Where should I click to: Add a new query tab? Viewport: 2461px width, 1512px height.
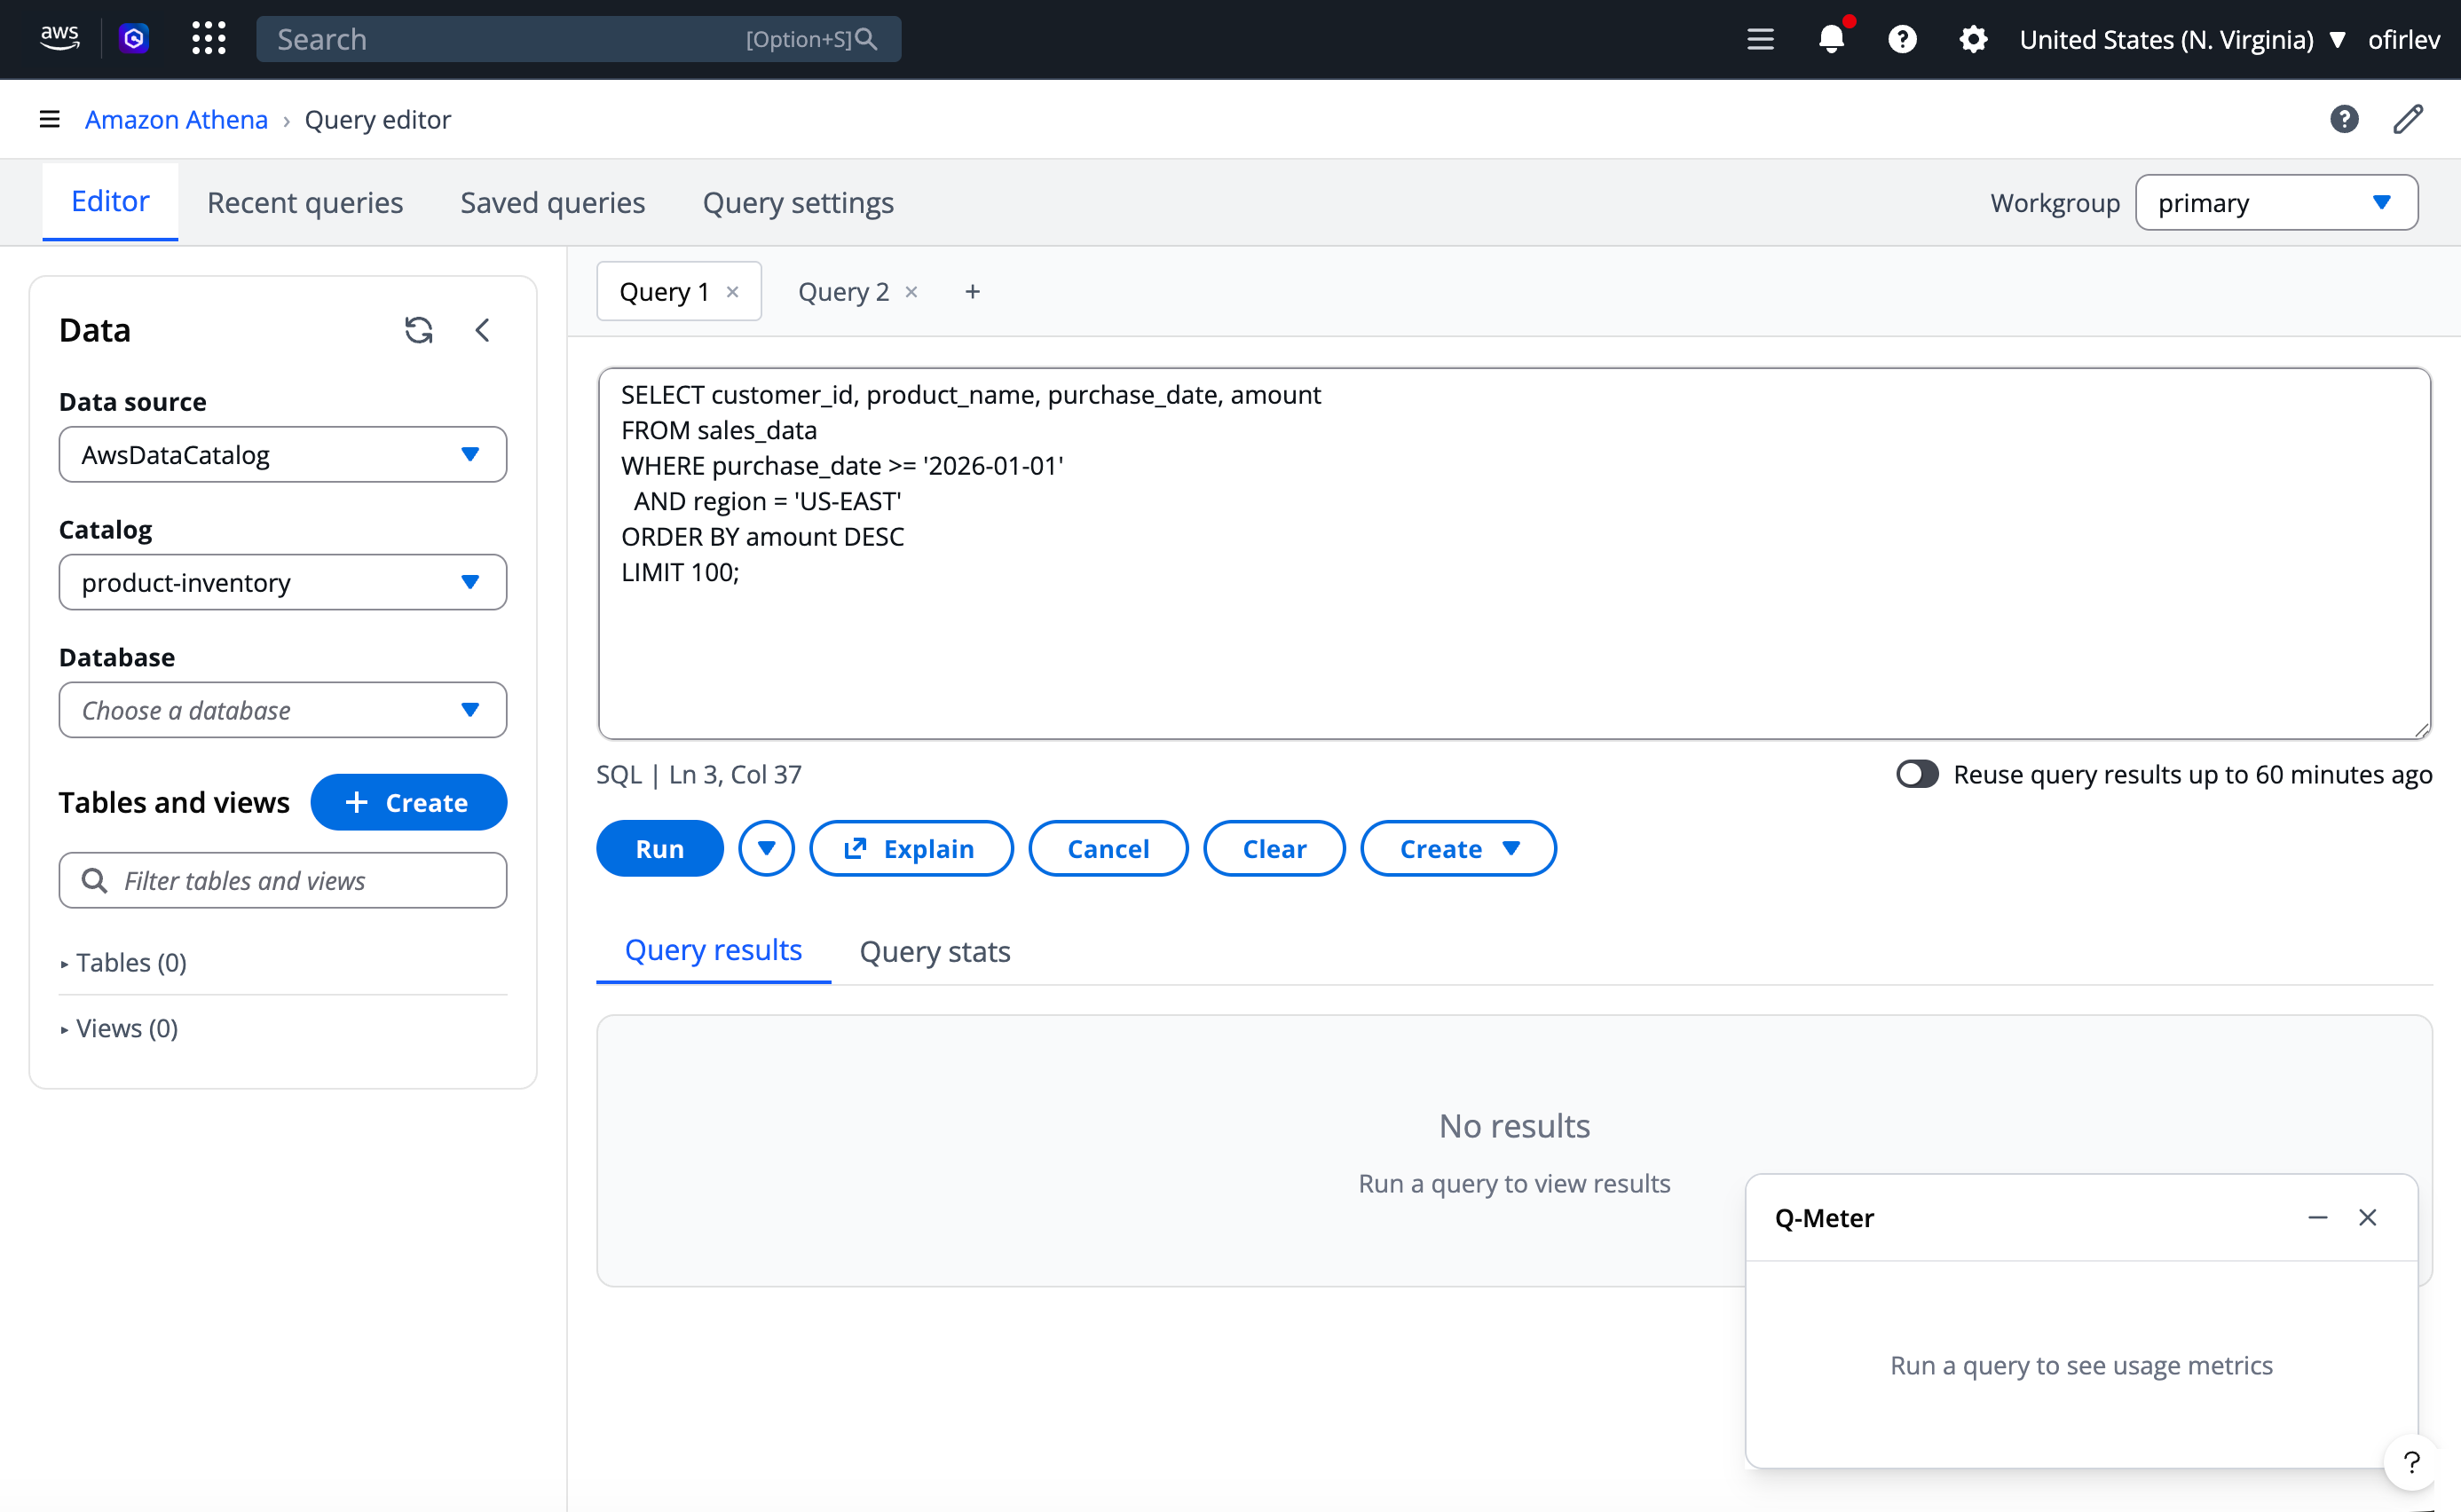click(x=972, y=292)
